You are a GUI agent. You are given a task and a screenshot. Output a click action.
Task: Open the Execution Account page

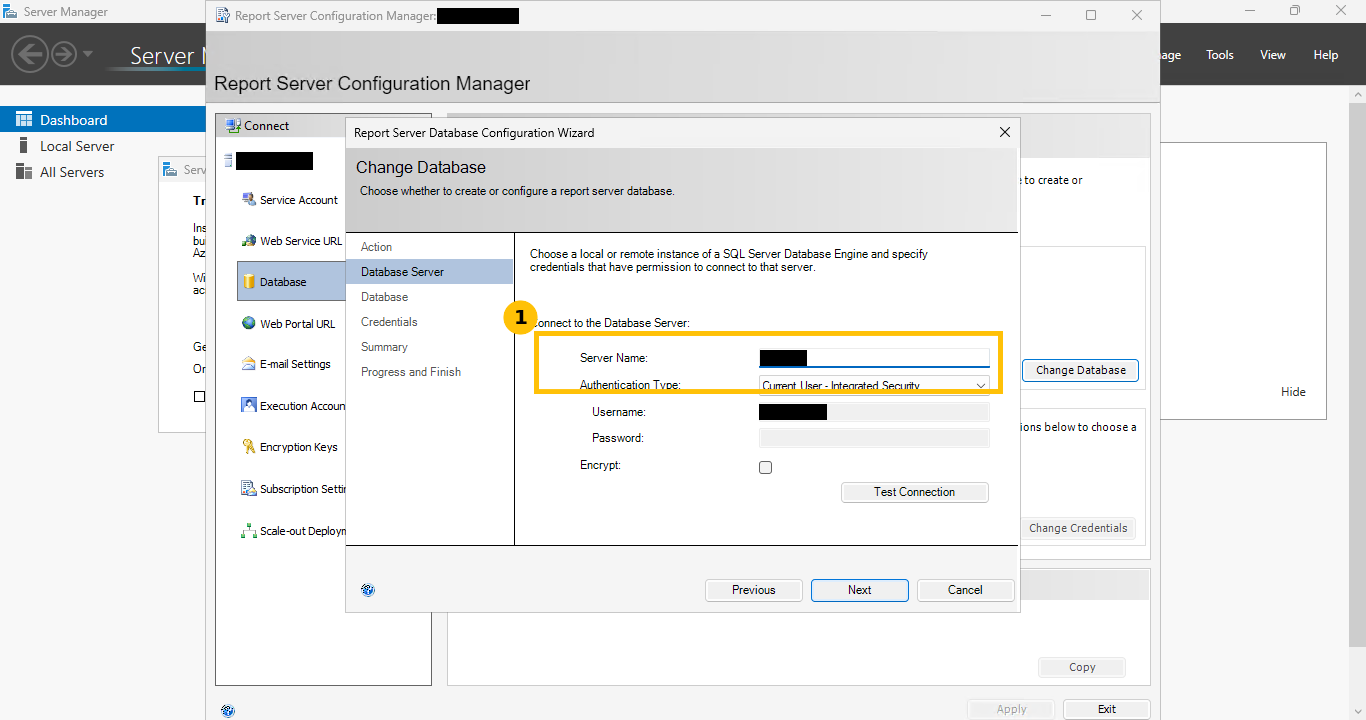tap(293, 406)
